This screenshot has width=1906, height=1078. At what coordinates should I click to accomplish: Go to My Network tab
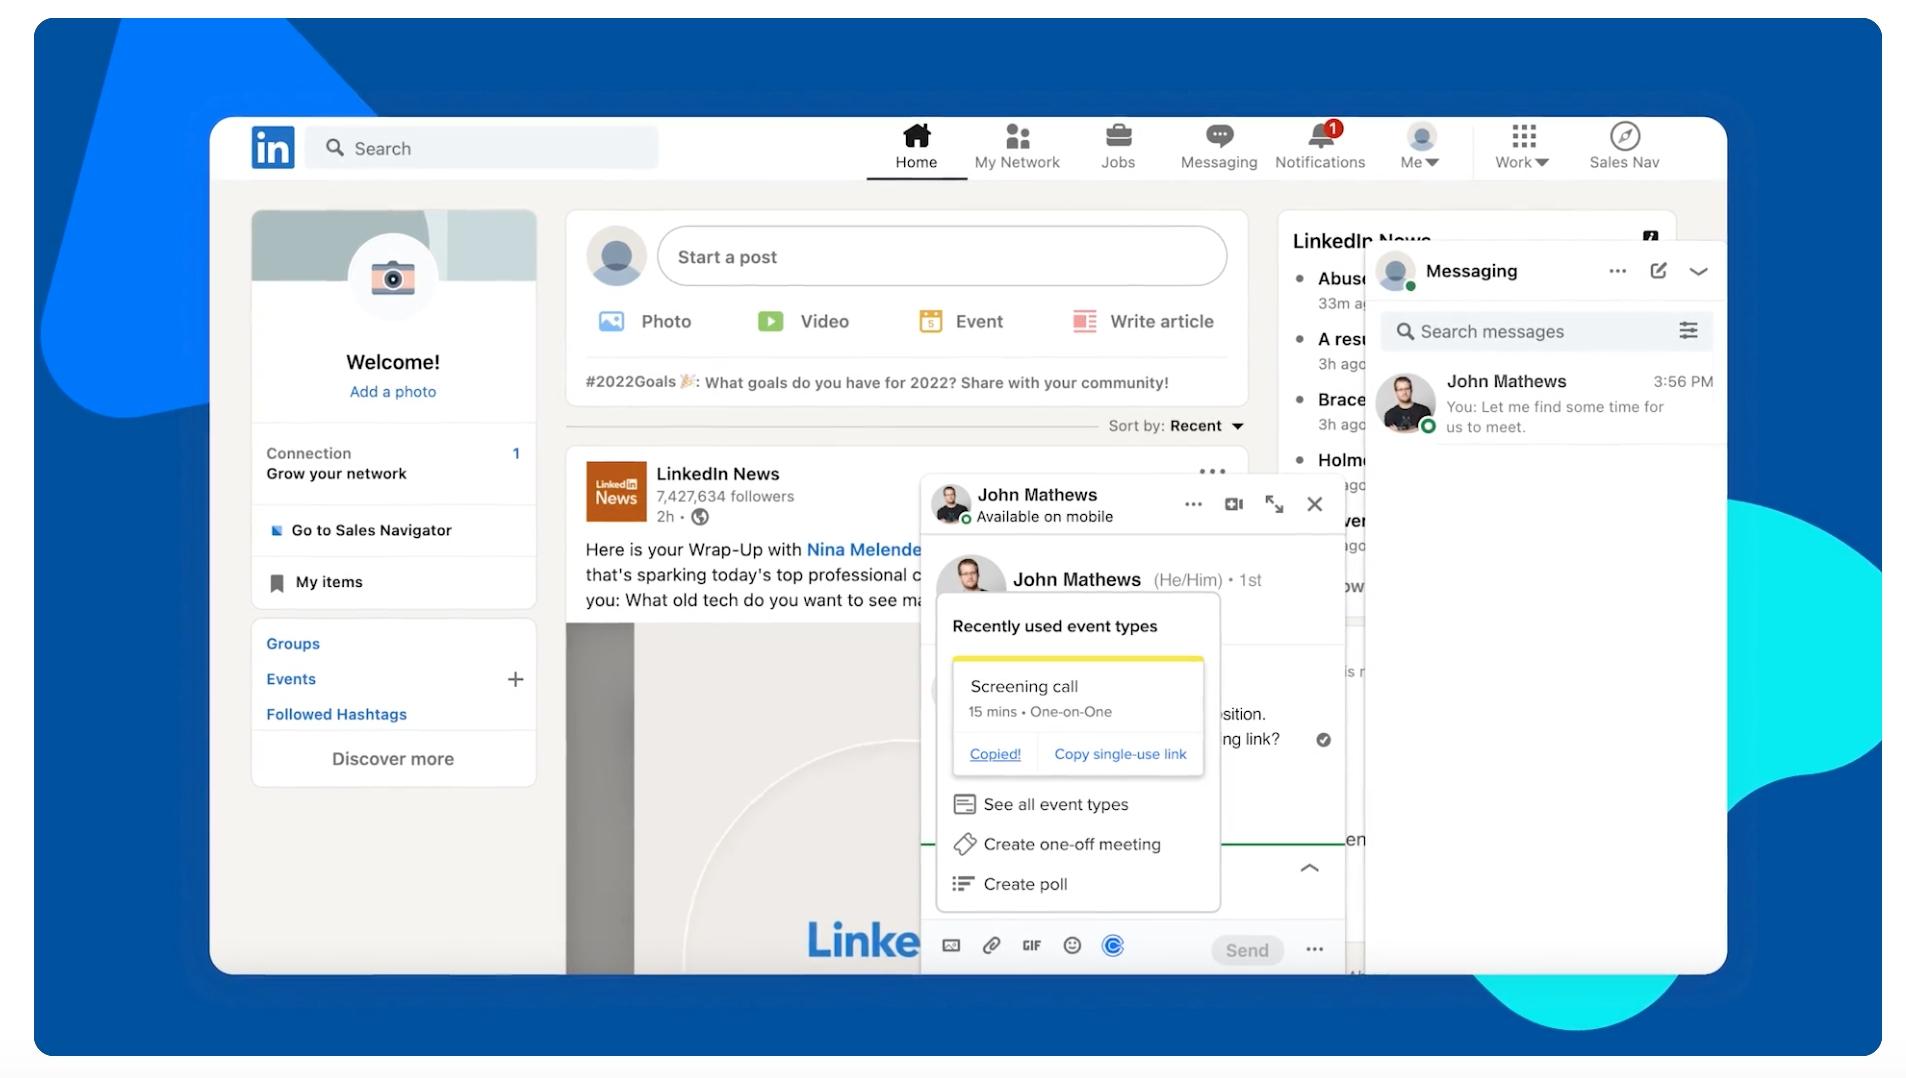pos(1017,146)
